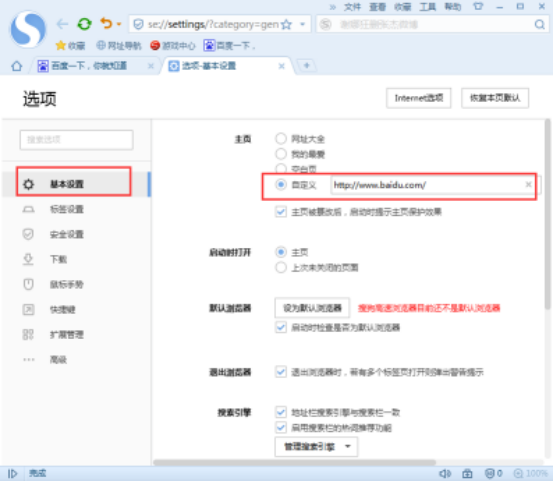Toggle the search bar hot-word recommendation checkbox
The height and width of the screenshot is (481, 554).
tap(281, 428)
